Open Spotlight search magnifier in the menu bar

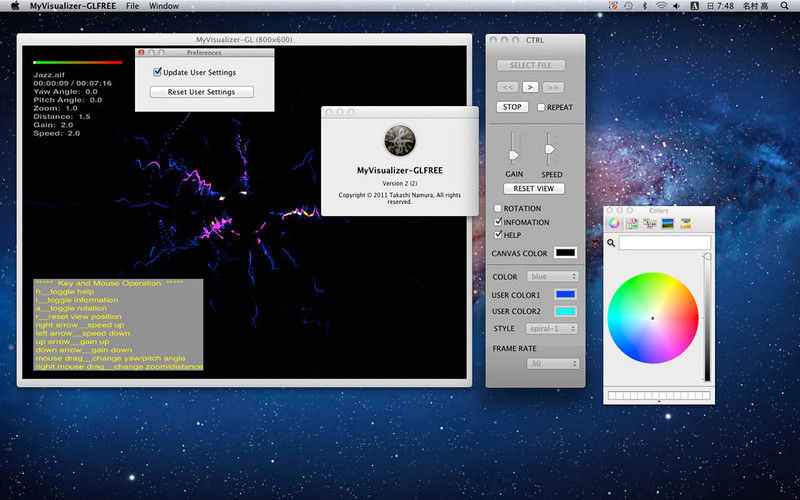click(x=784, y=6)
